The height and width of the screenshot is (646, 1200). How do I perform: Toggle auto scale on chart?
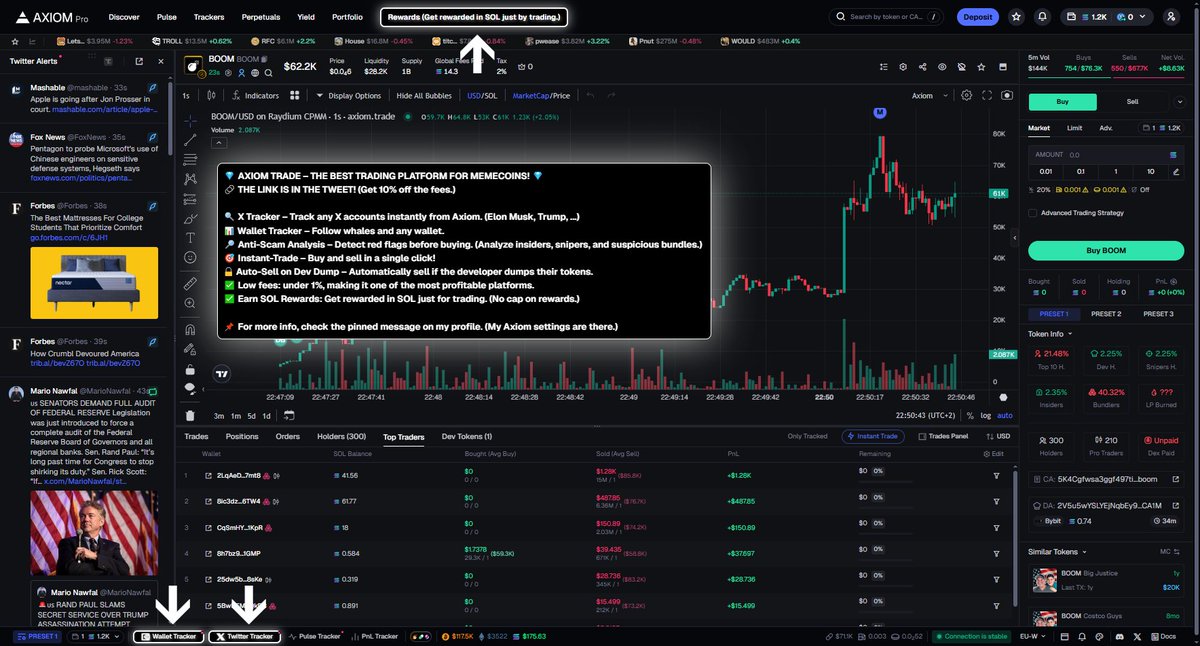[1005, 416]
